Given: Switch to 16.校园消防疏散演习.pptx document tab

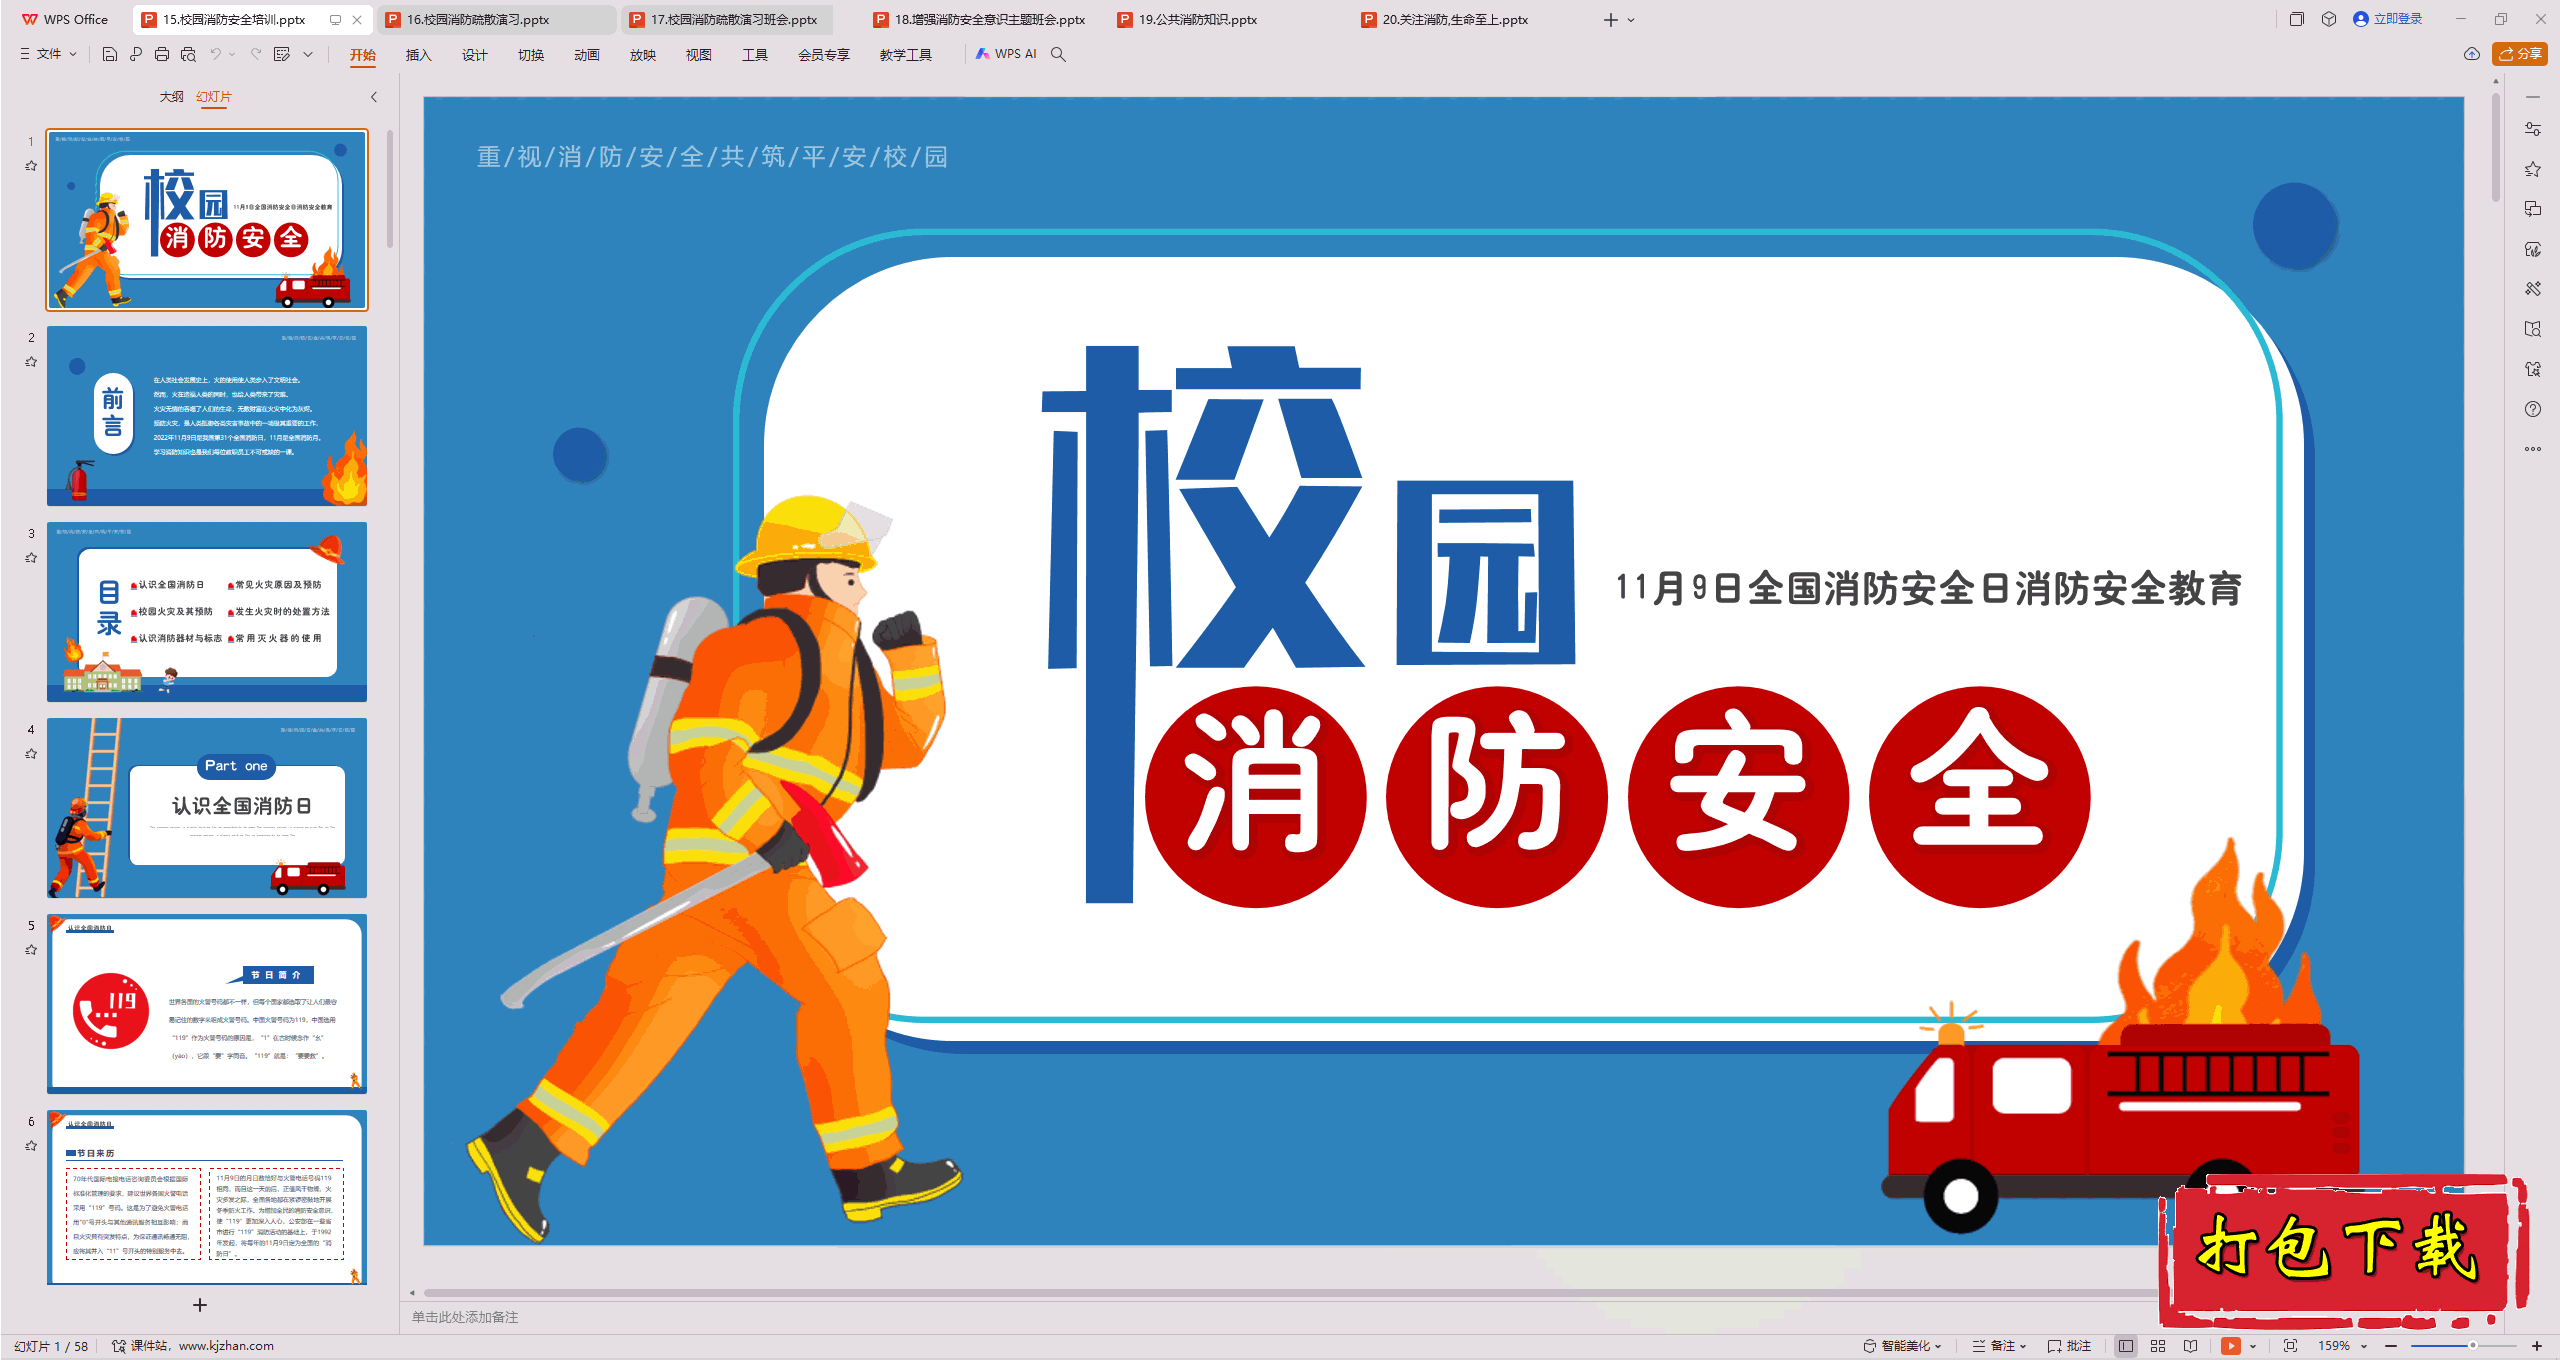Looking at the screenshot, I should click(478, 19).
